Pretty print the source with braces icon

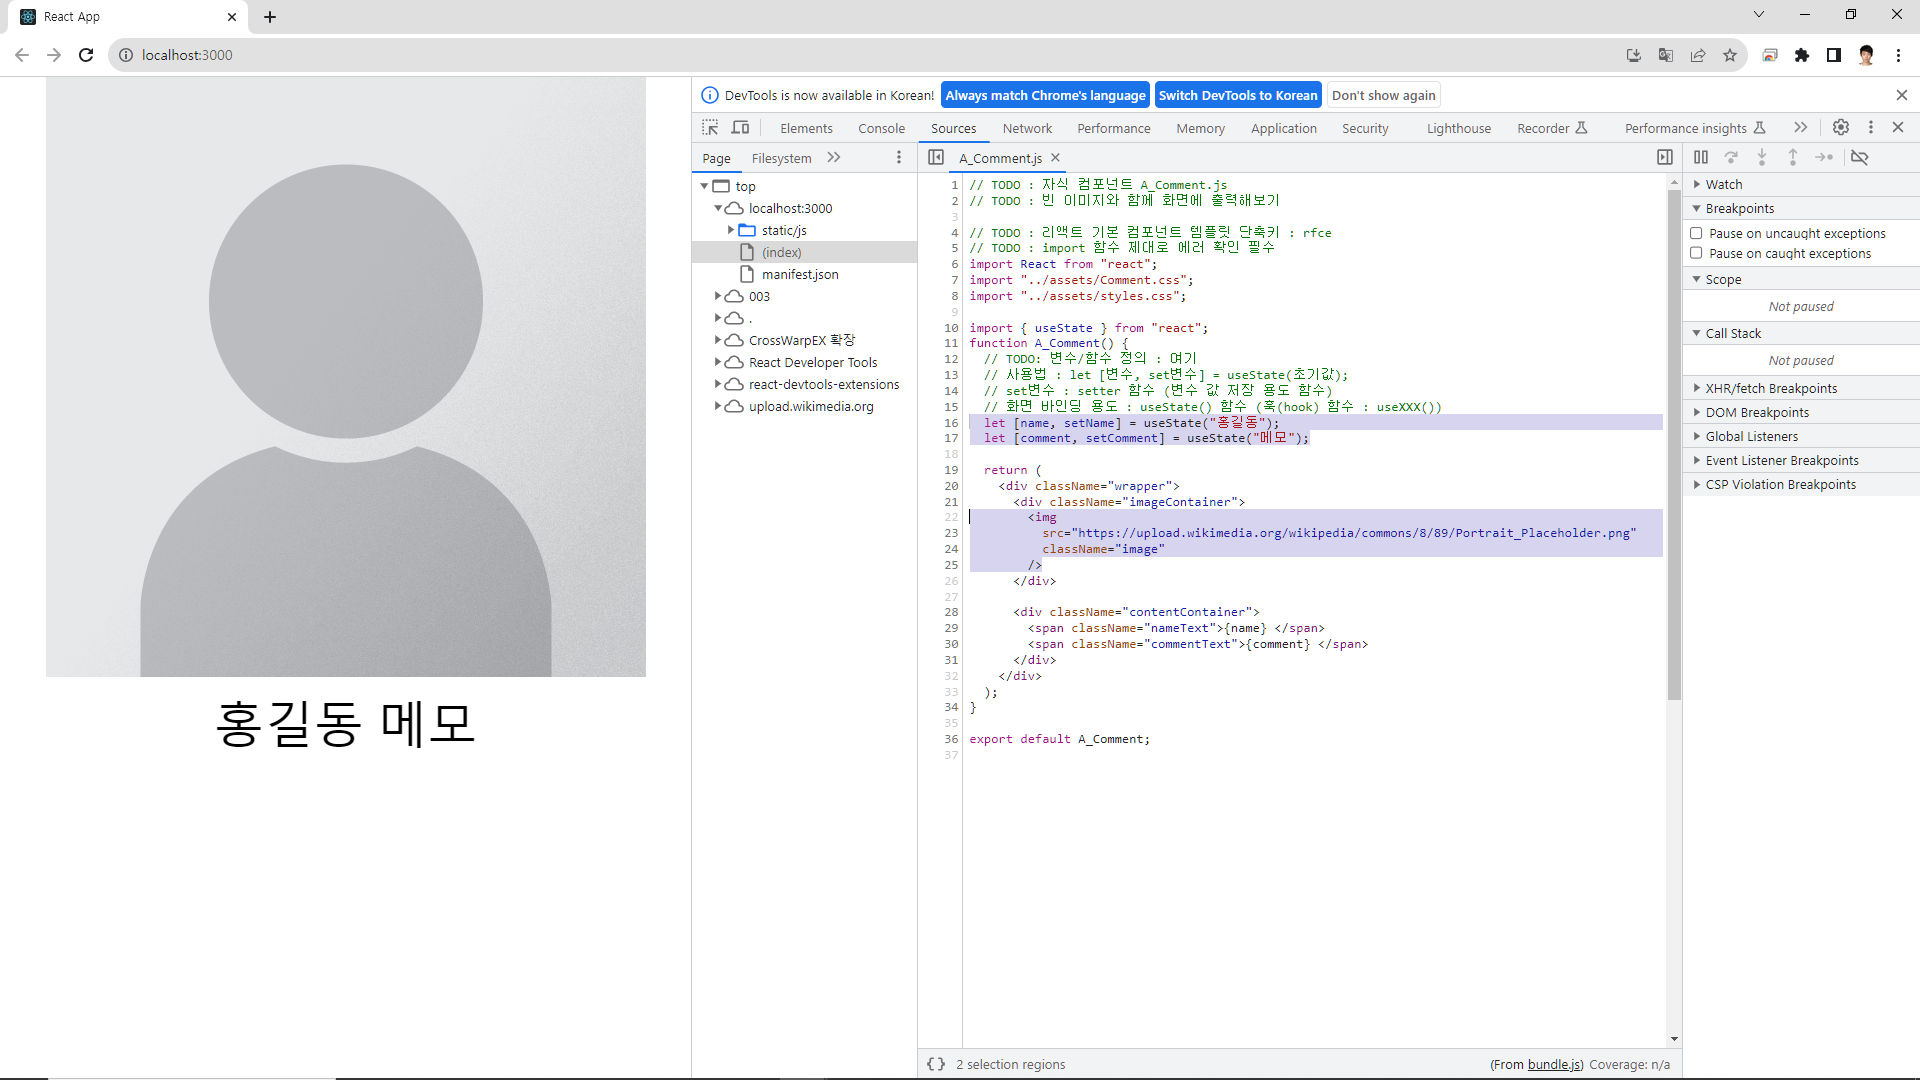click(x=936, y=1064)
